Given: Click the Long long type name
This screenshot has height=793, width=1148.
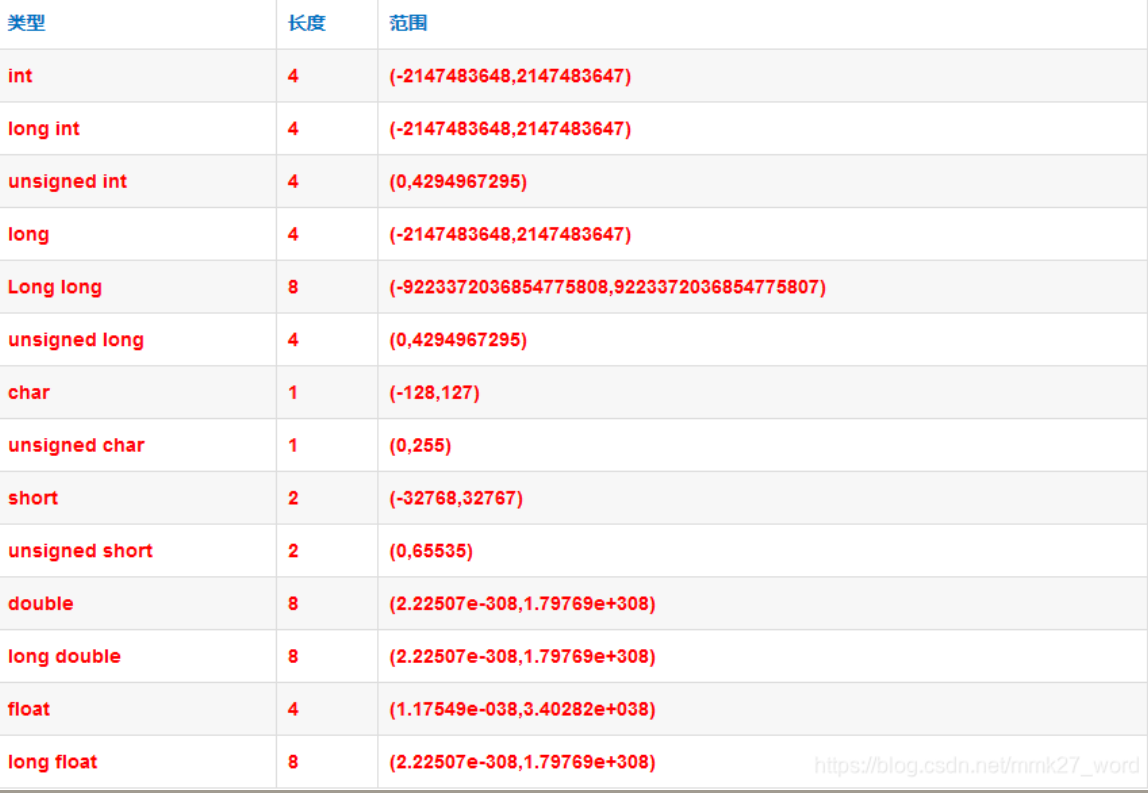Looking at the screenshot, I should (55, 287).
